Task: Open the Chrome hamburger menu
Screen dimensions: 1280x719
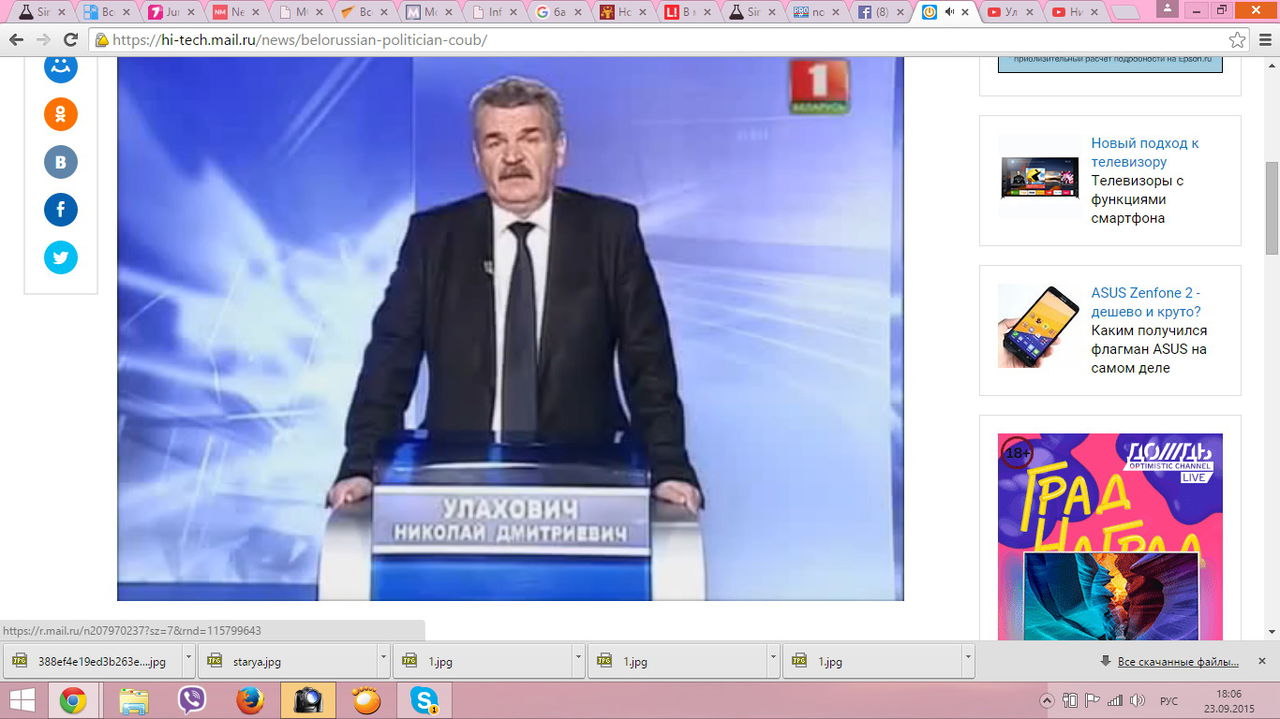Action: pos(1263,40)
